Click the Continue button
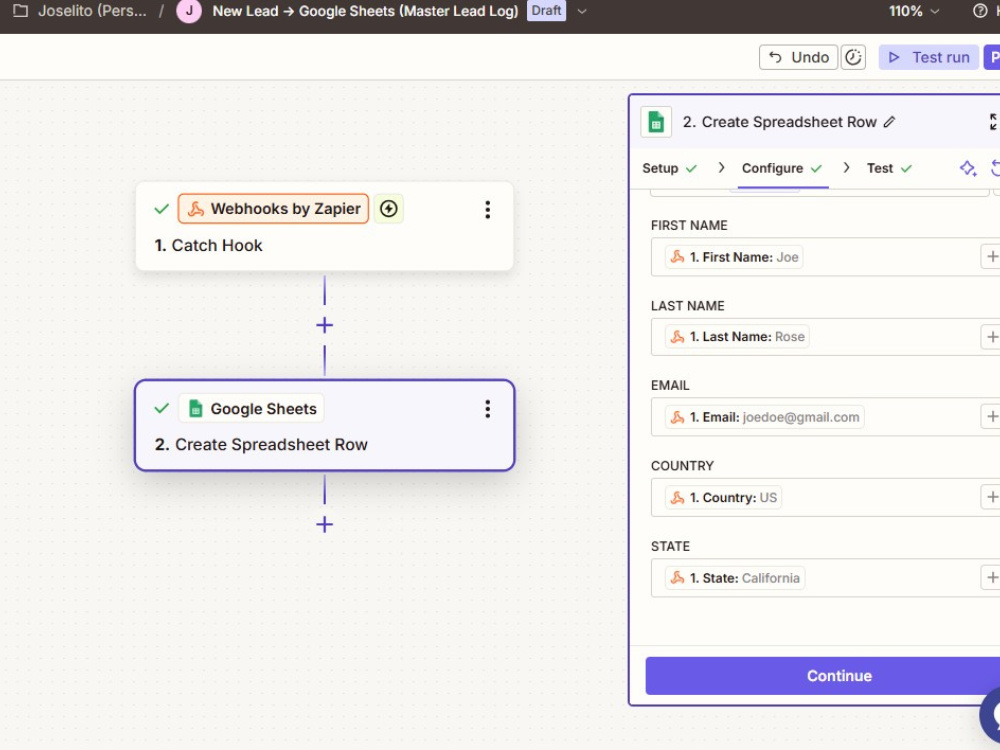Screen dimensions: 1000x750 point(823,676)
